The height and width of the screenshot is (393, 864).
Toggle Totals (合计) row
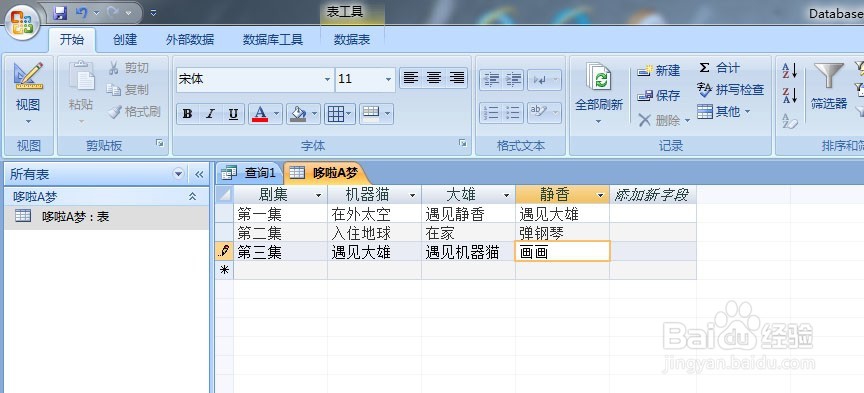pos(720,68)
